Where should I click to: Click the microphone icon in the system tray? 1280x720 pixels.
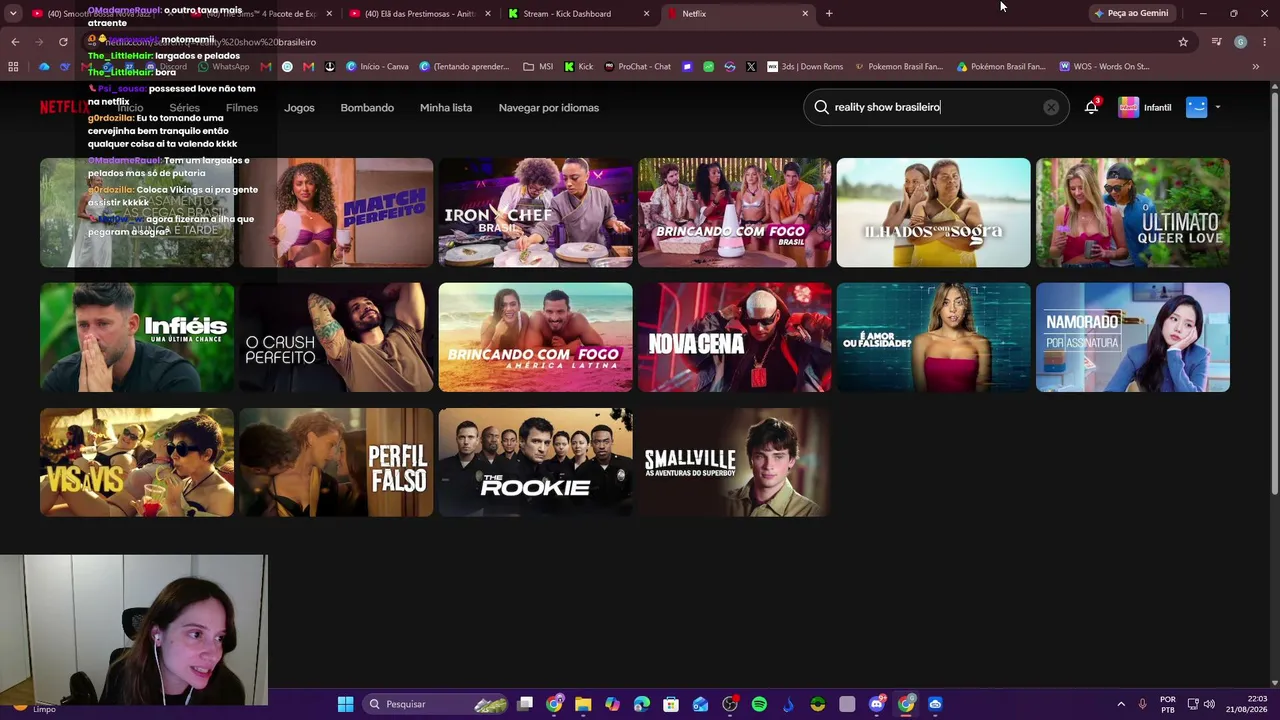tap(1142, 704)
